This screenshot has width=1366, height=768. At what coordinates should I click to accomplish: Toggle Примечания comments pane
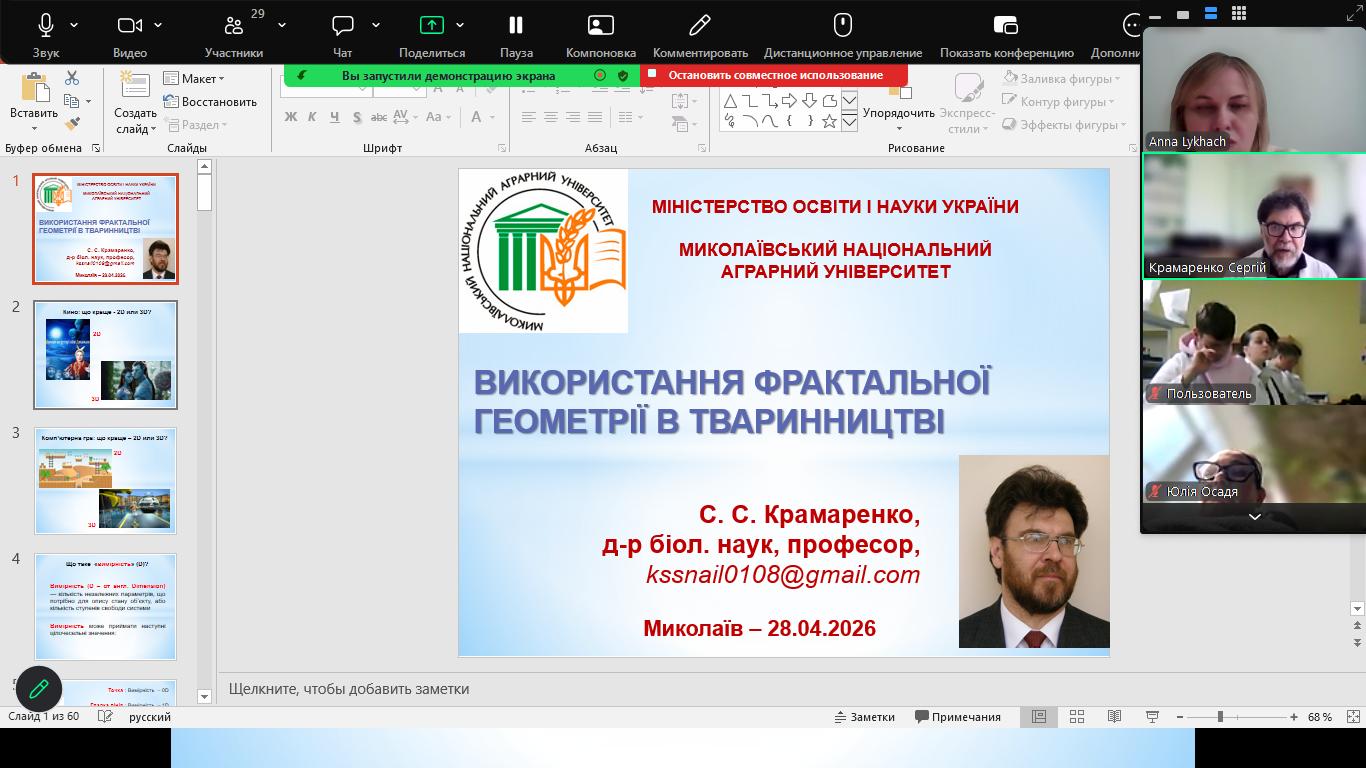click(957, 717)
